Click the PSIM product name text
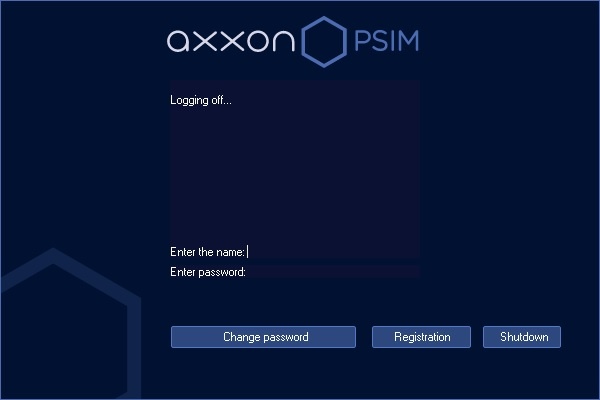Viewport: 600px width, 400px height. (386, 41)
